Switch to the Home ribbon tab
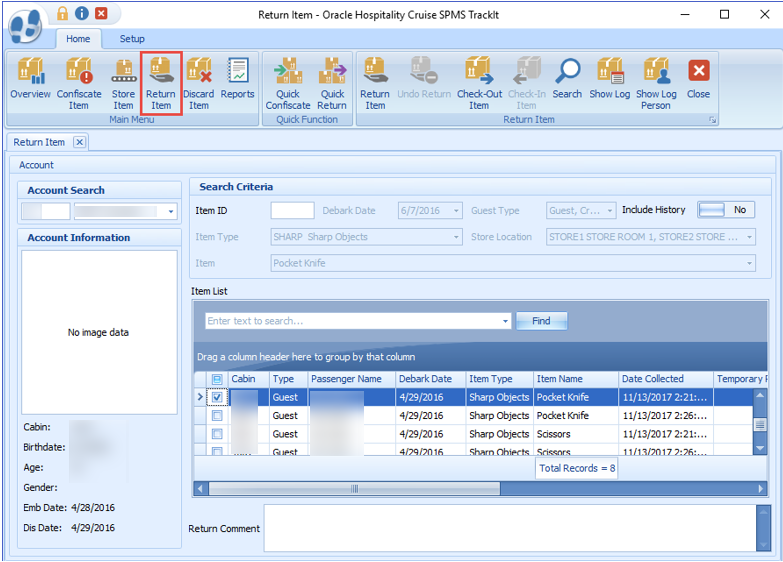The width and height of the screenshot is (783, 562). pyautogui.click(x=78, y=38)
